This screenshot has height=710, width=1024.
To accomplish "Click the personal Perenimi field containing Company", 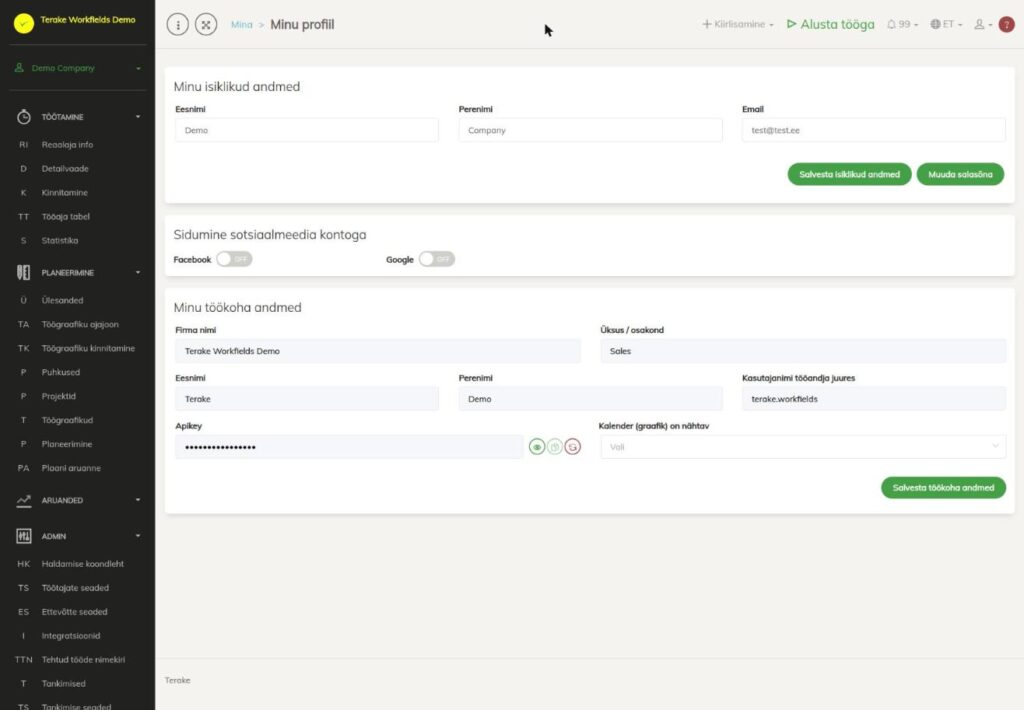I will pos(590,130).
